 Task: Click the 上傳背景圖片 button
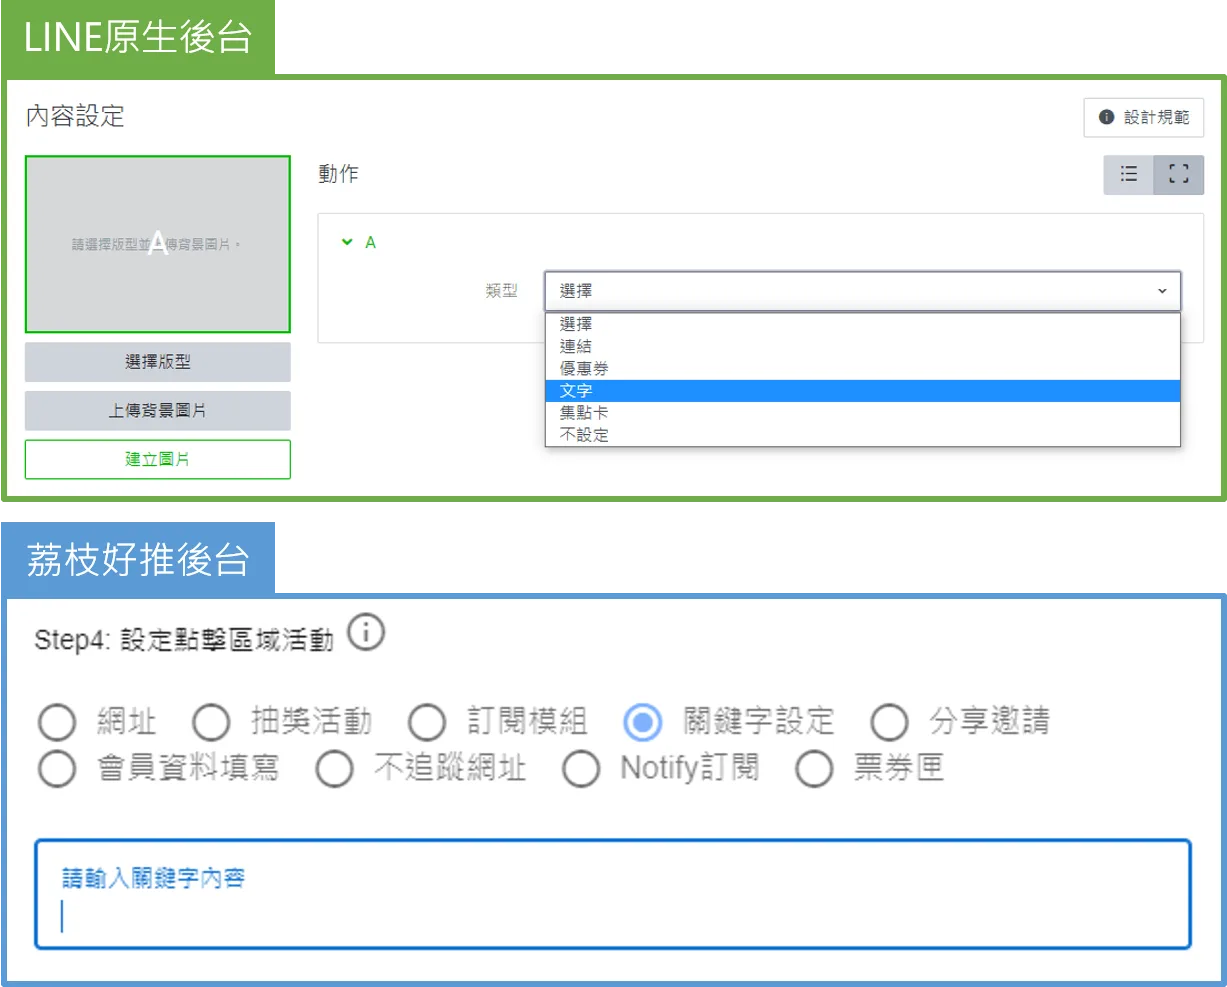(158, 410)
